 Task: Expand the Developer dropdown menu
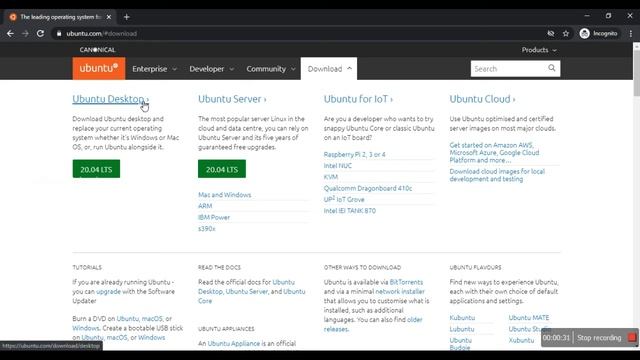(211, 69)
